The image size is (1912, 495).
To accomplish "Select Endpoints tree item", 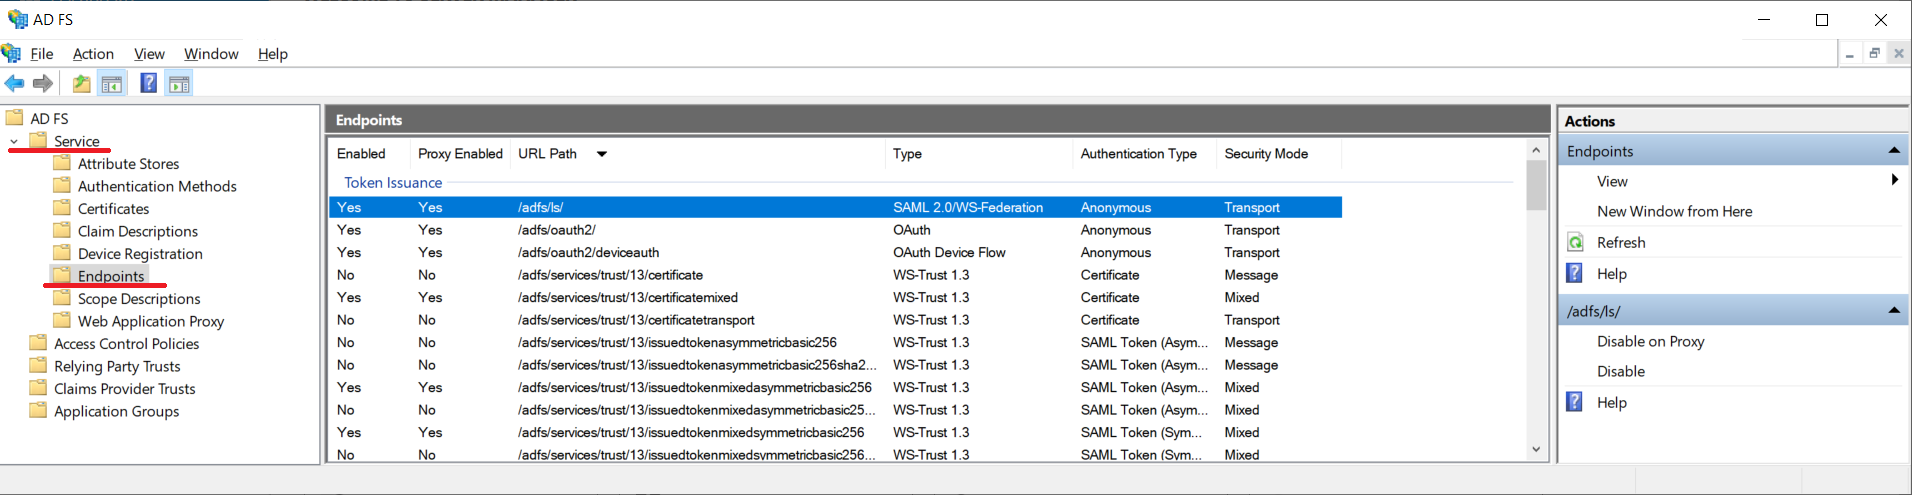I will click(111, 276).
